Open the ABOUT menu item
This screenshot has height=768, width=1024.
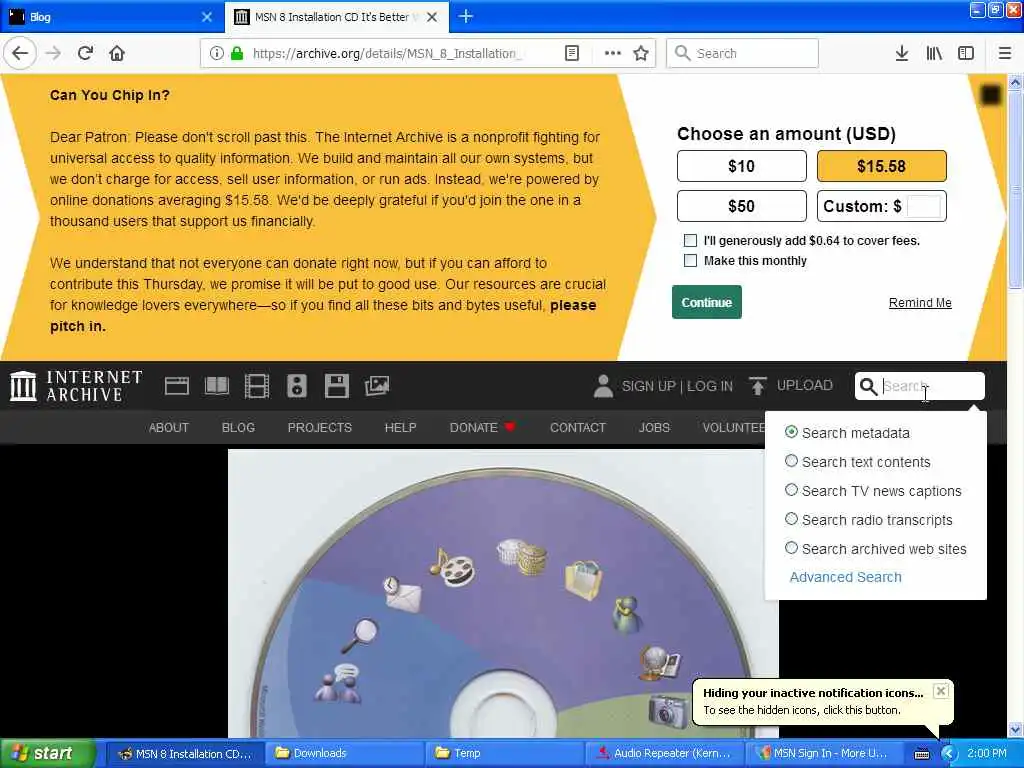pyautogui.click(x=168, y=428)
